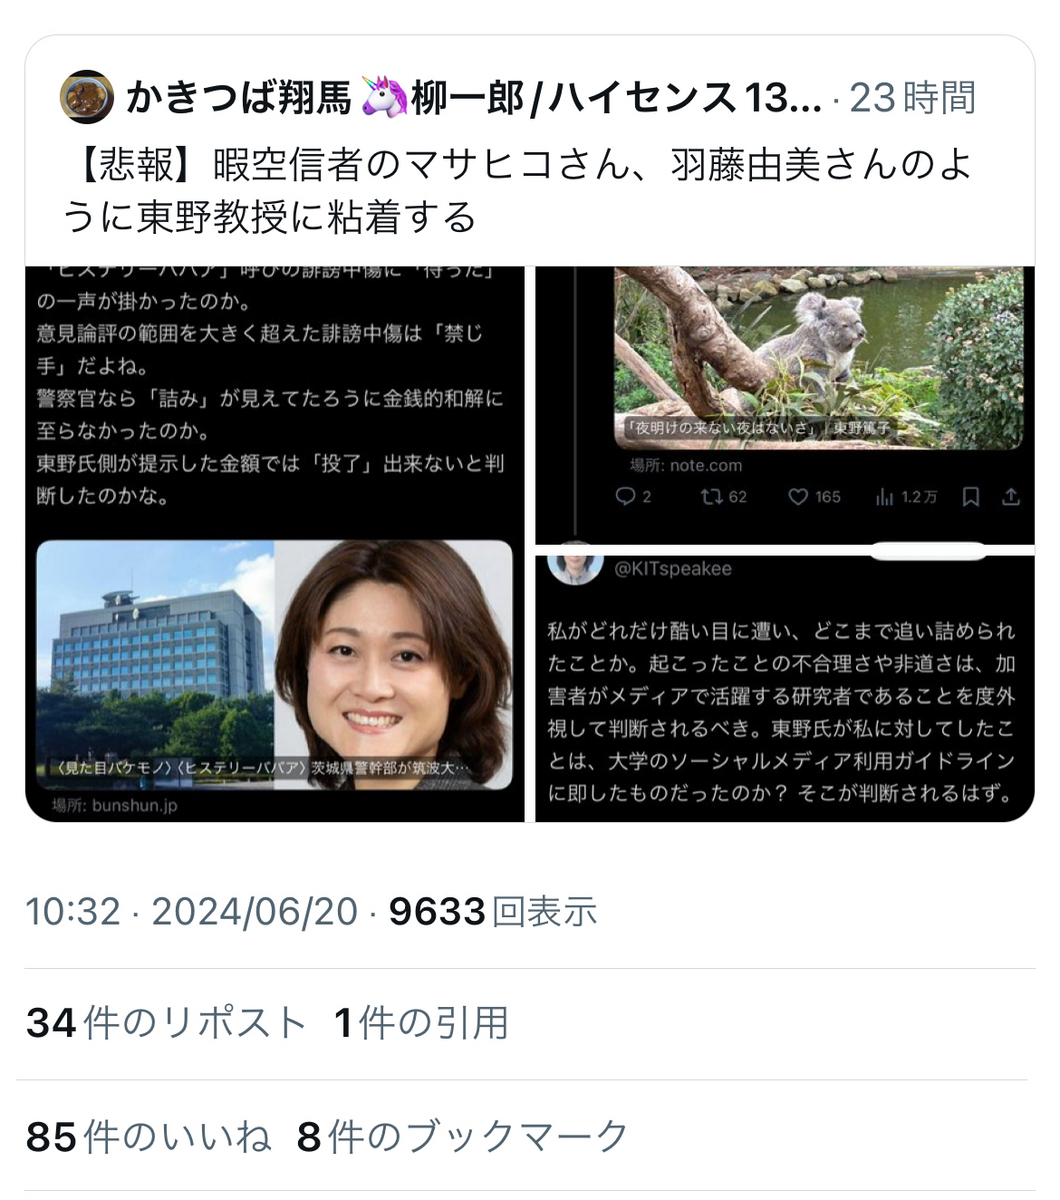Click the reply icon under koala image
Viewport: 1060px width, 1200px height.
tap(625, 496)
